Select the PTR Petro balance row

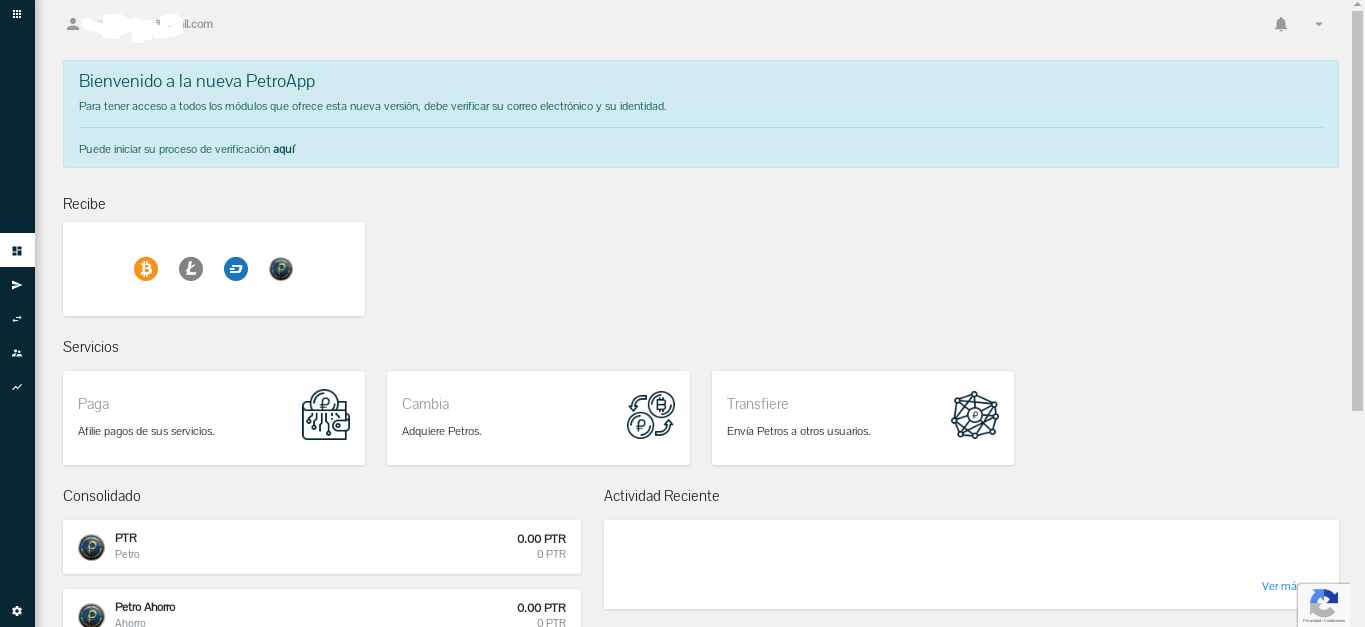(x=322, y=547)
